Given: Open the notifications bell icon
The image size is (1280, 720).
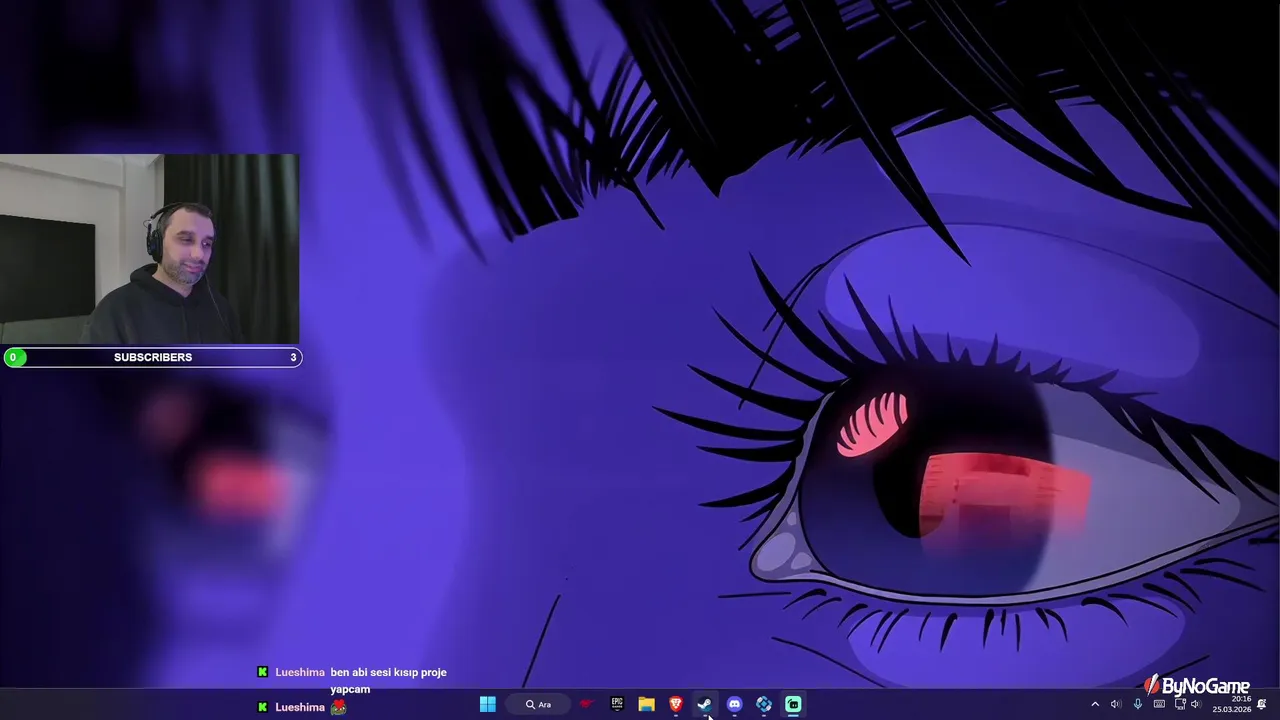Looking at the screenshot, I should (x=1262, y=704).
